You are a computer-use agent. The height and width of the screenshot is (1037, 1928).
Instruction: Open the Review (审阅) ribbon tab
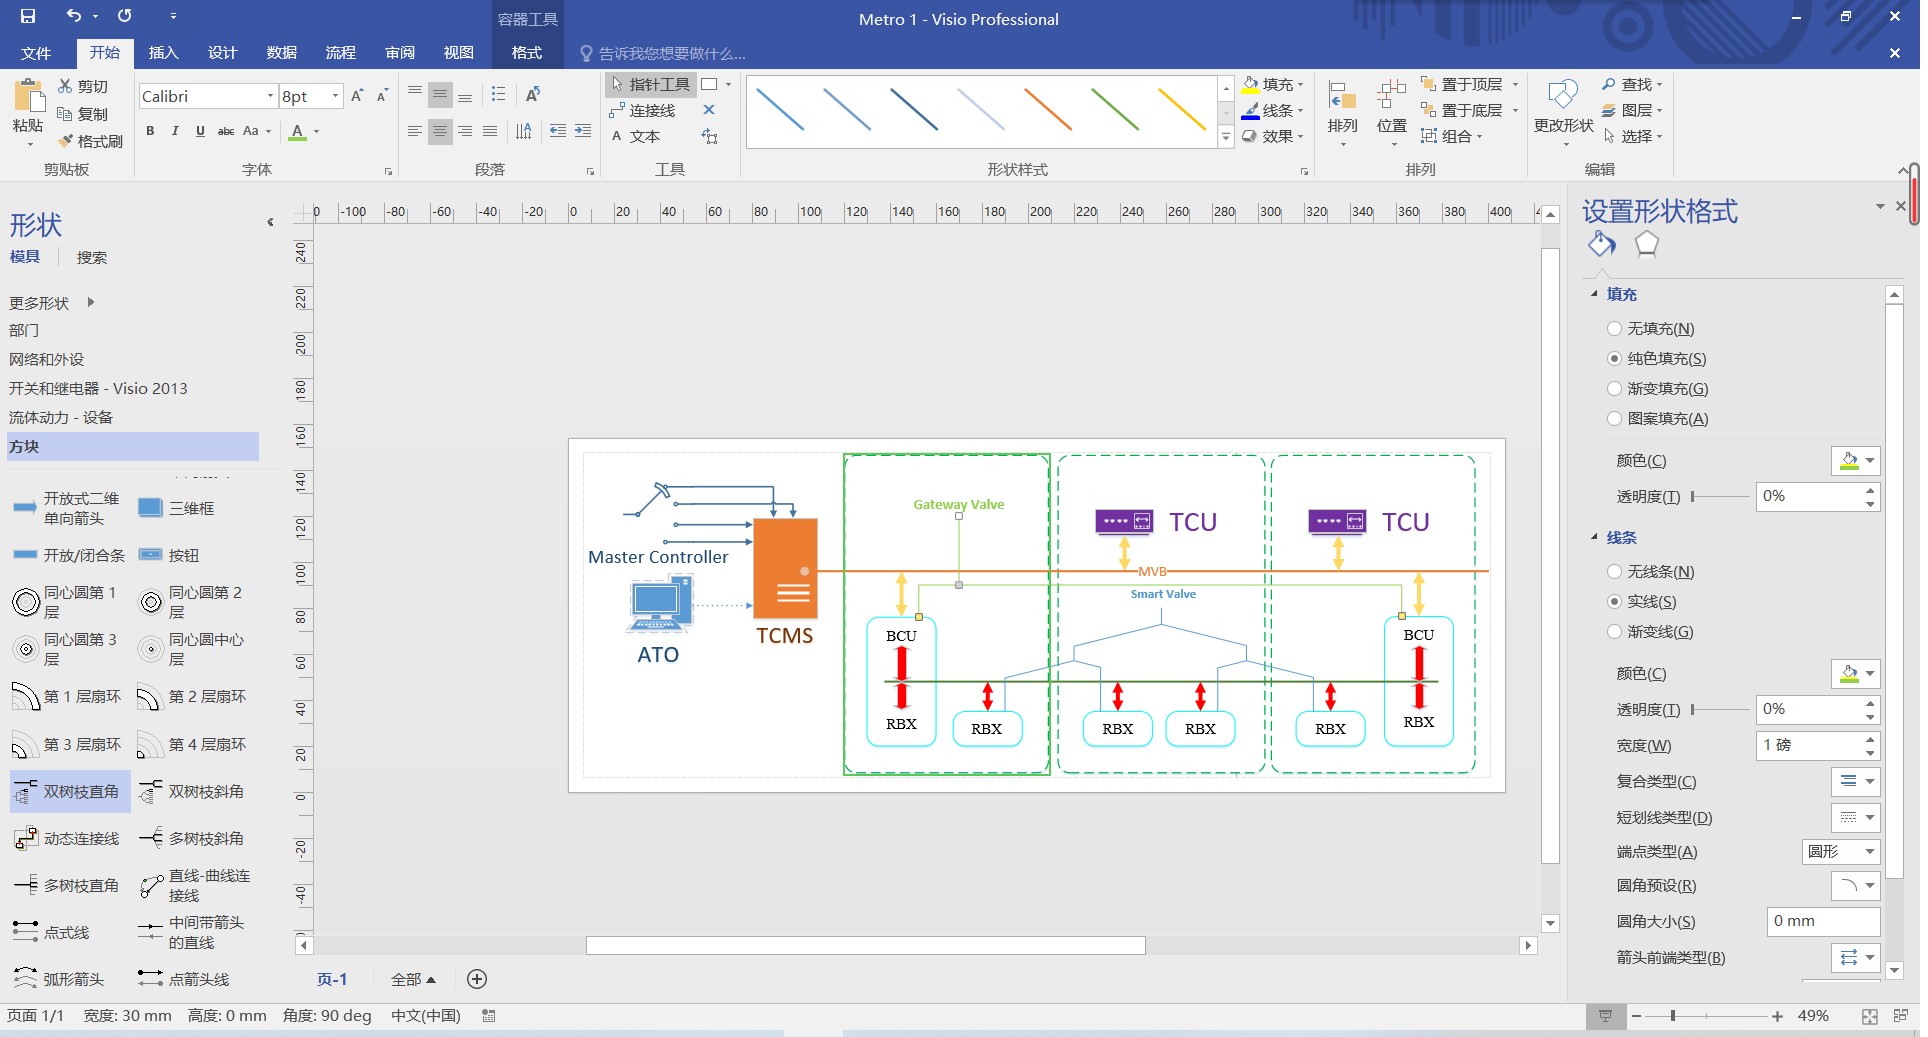(x=399, y=53)
